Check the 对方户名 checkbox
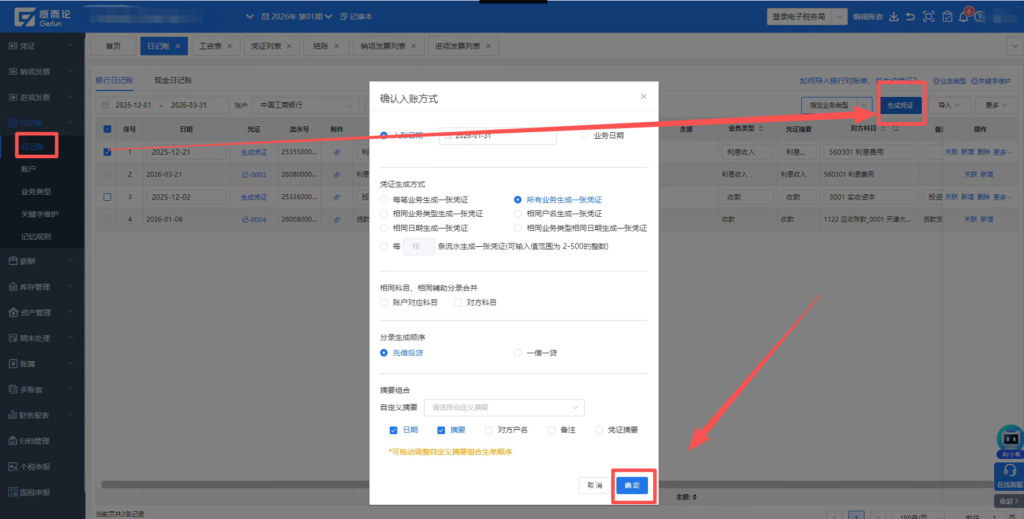The height and width of the screenshot is (519, 1024). pos(489,430)
